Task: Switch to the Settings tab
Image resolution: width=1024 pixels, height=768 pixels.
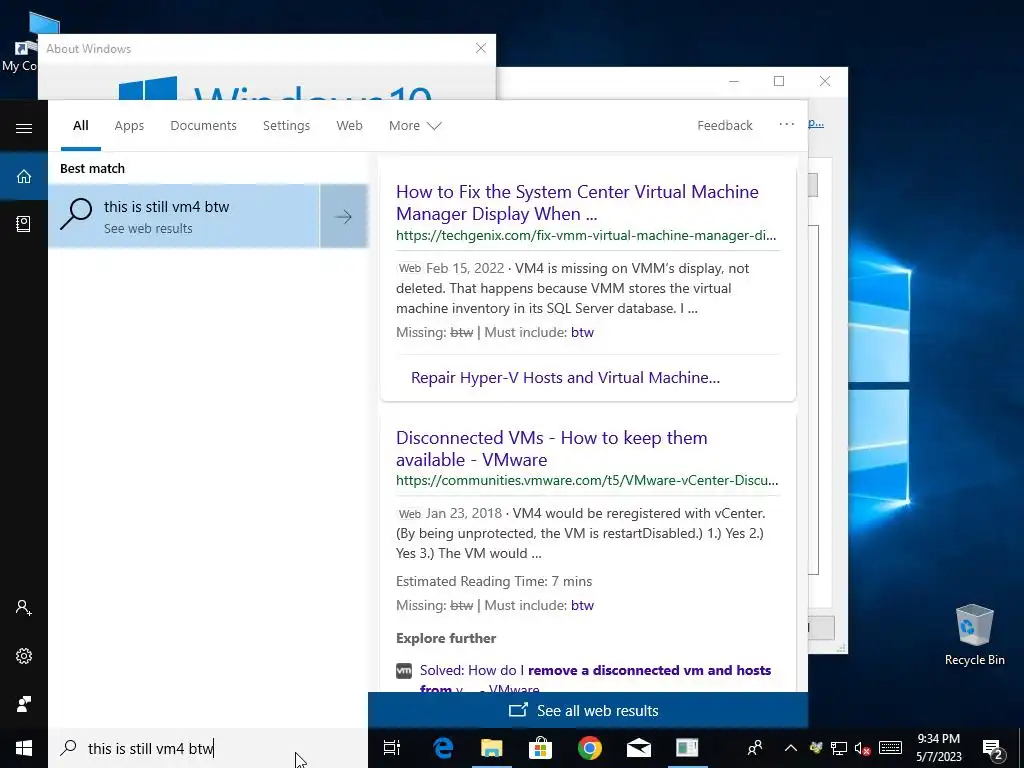Action: tap(286, 125)
